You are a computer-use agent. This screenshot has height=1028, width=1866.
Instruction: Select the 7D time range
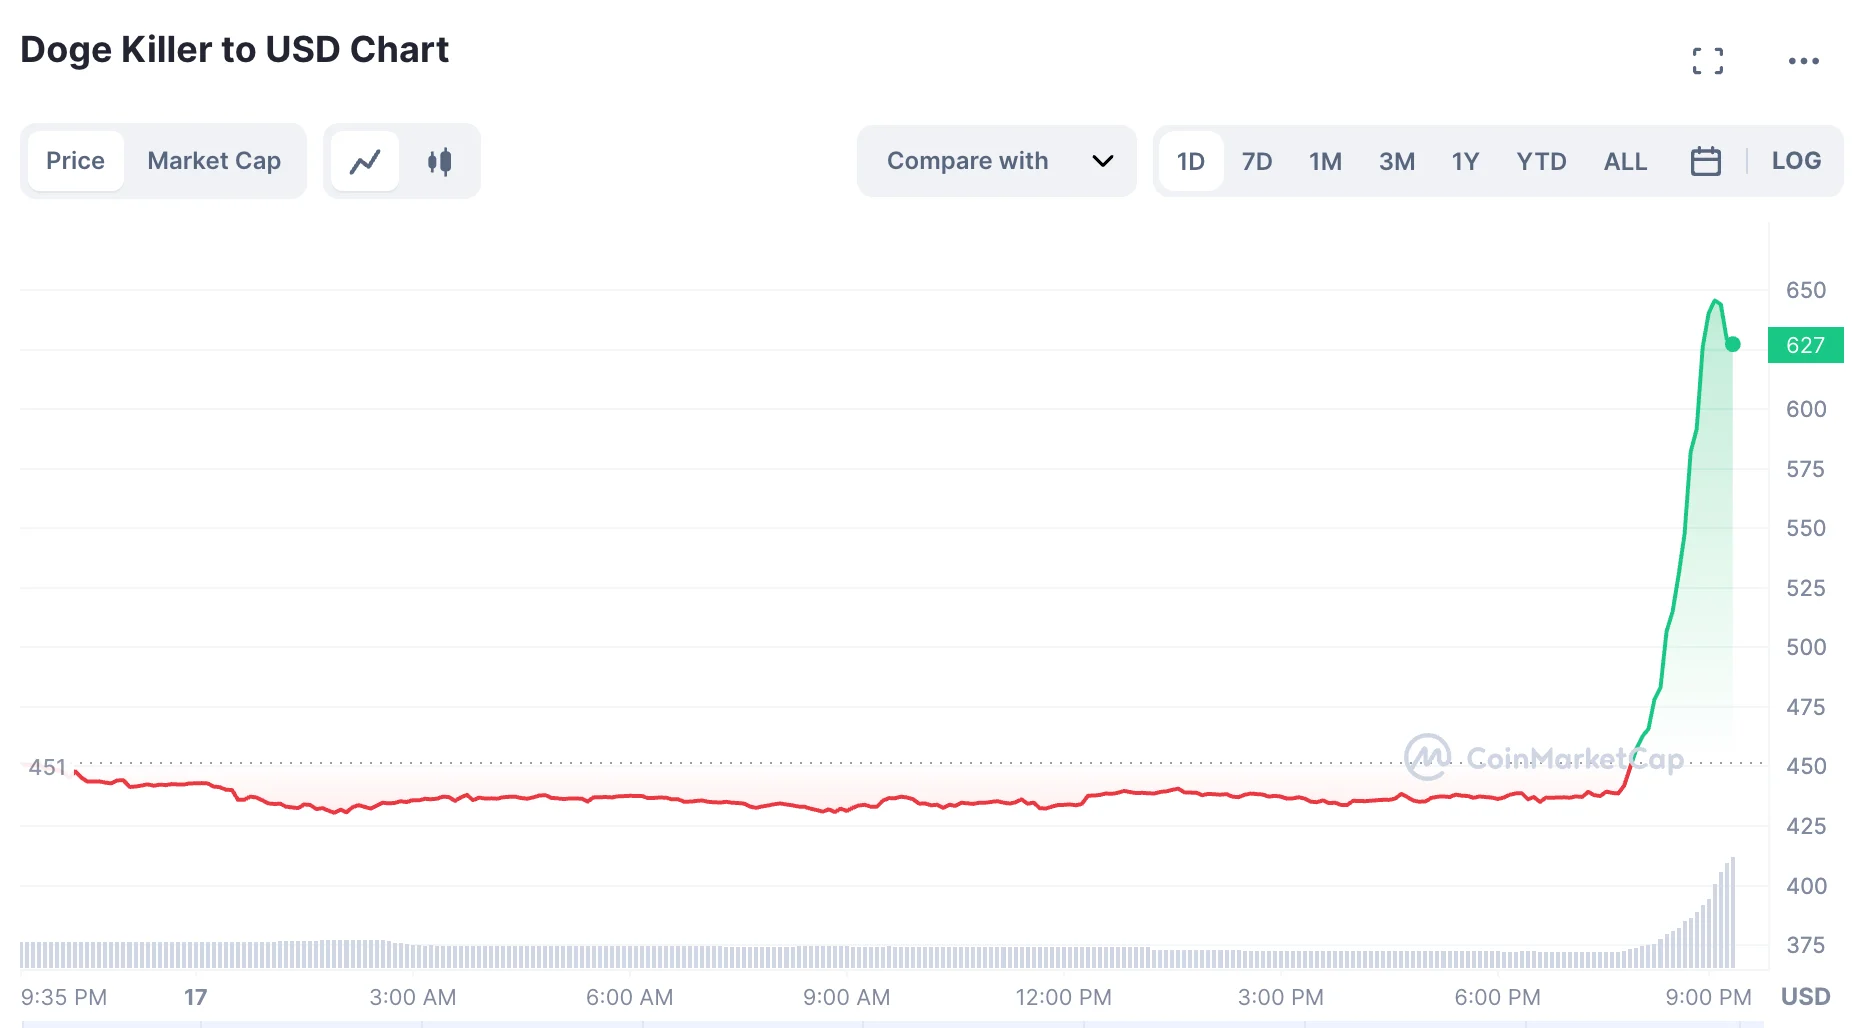pos(1256,161)
